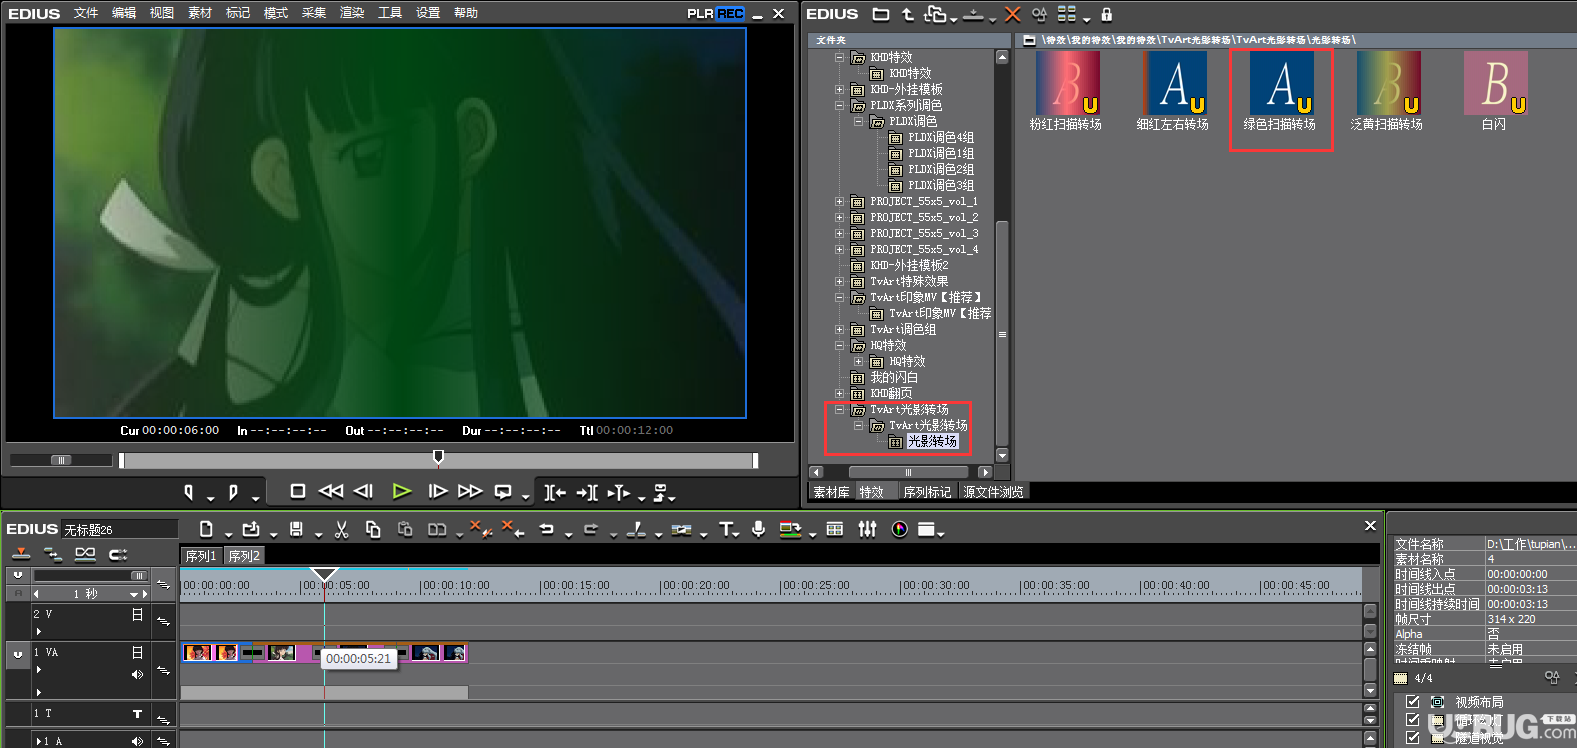Toggle the bin window grid icon
This screenshot has height=748, width=1577.
835,529
